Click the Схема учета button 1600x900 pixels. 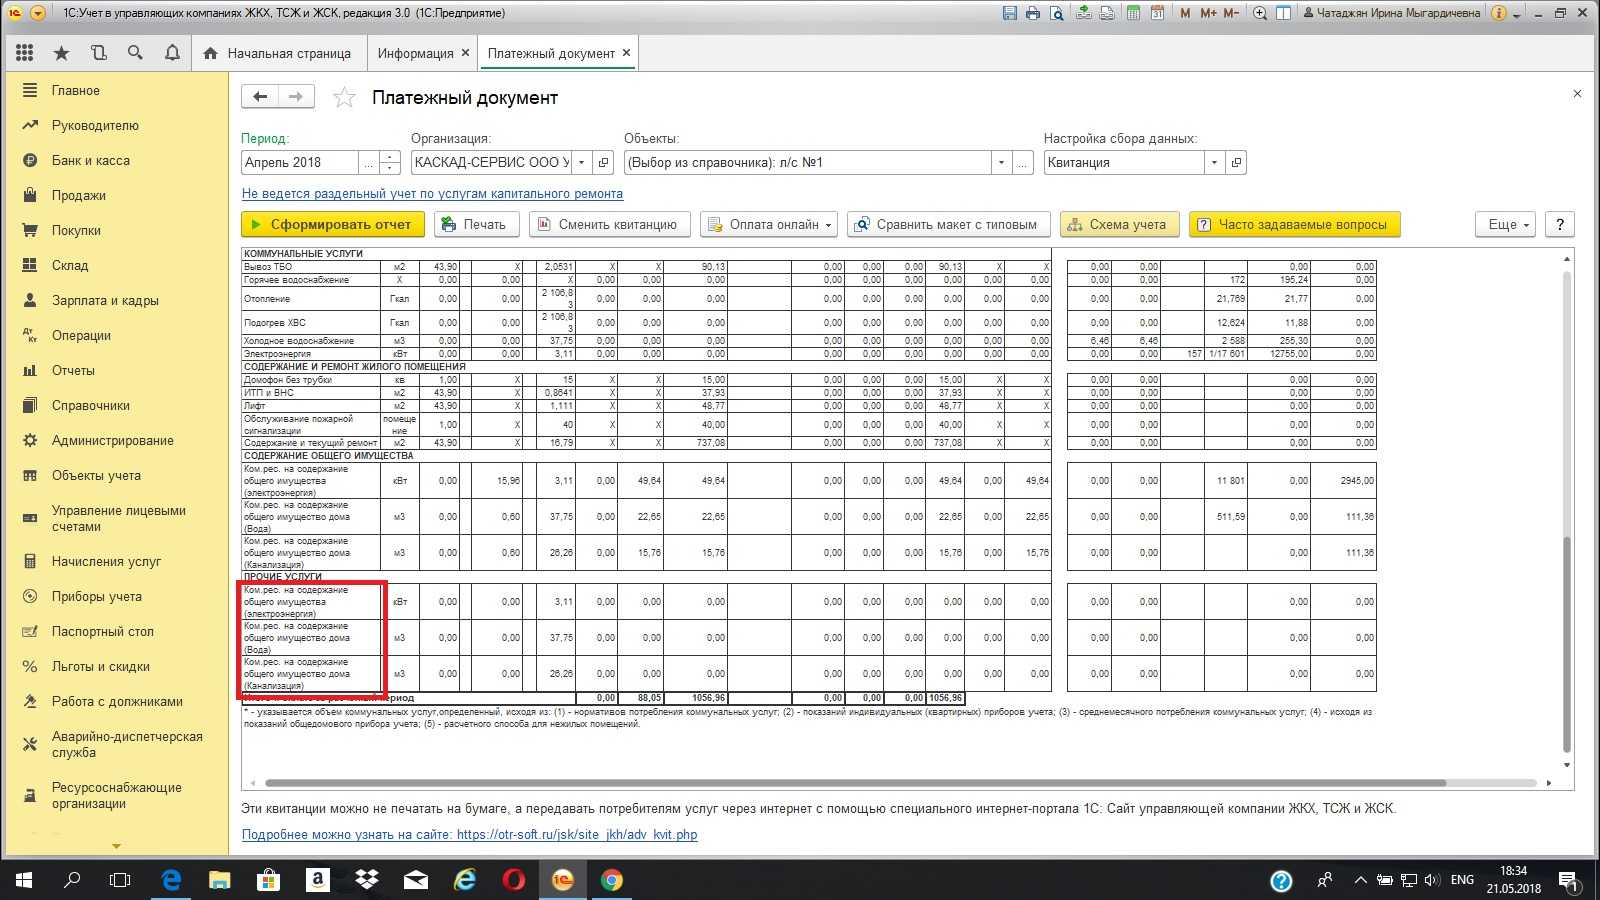click(1120, 224)
